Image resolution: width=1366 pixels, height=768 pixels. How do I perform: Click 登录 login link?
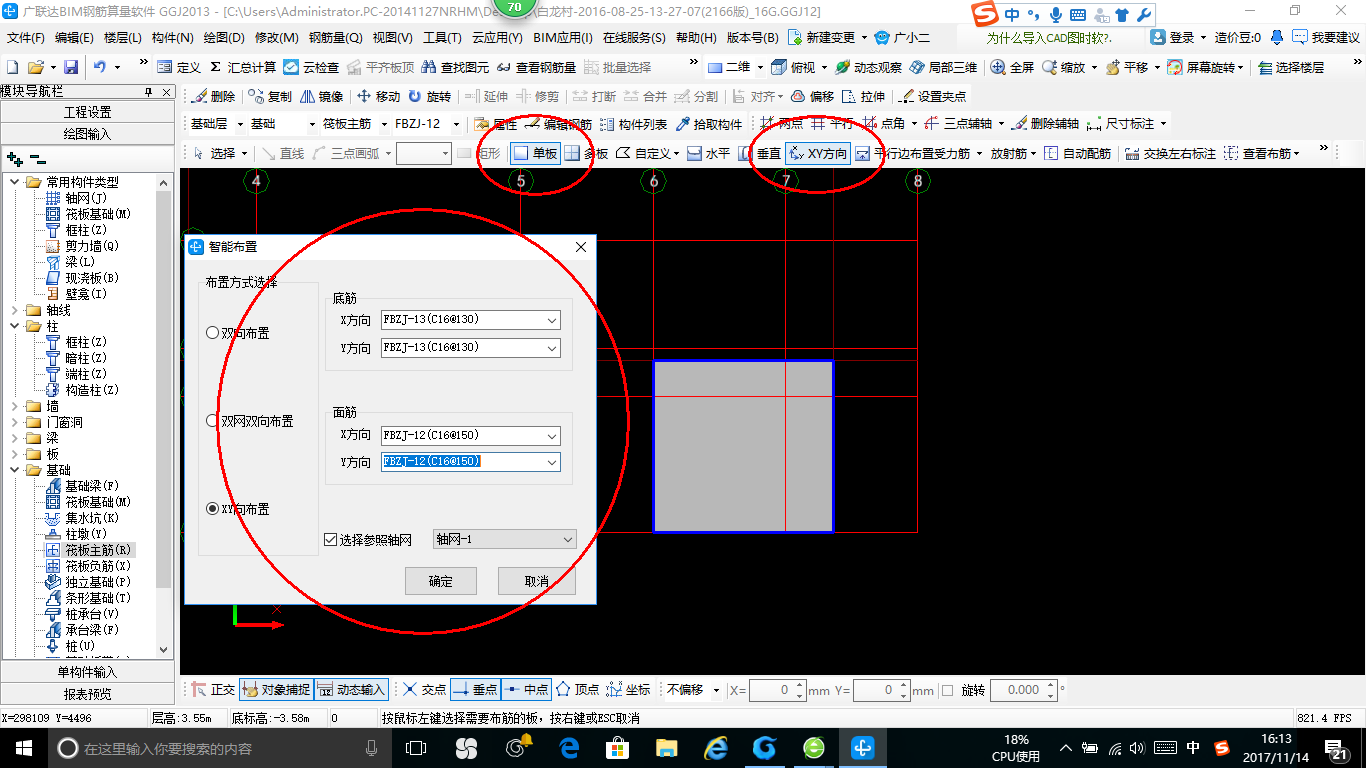coord(1174,37)
